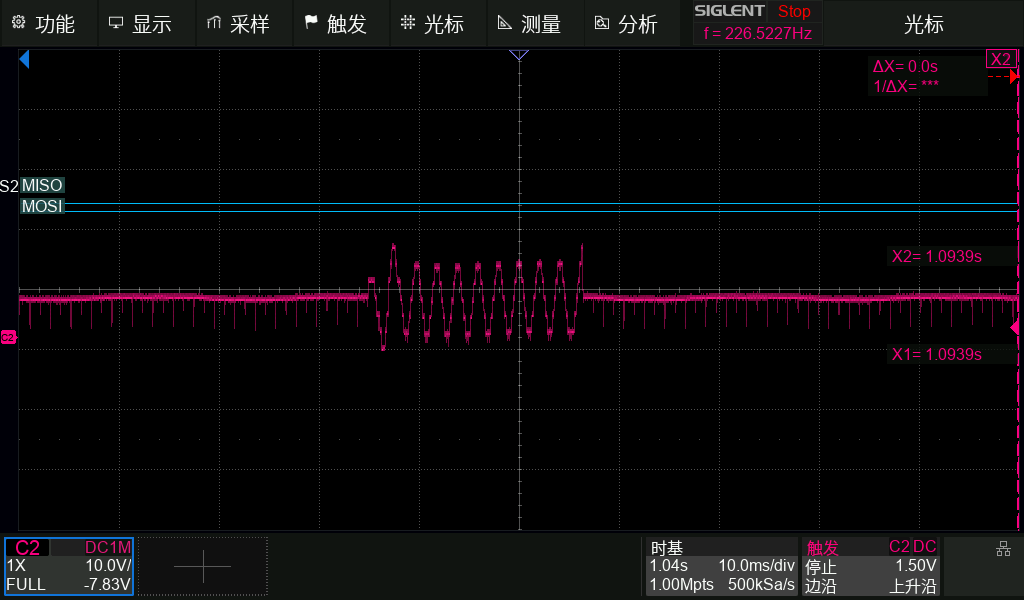Click the waveform icon beside 采样
This screenshot has height=600, width=1024.
(213, 23)
